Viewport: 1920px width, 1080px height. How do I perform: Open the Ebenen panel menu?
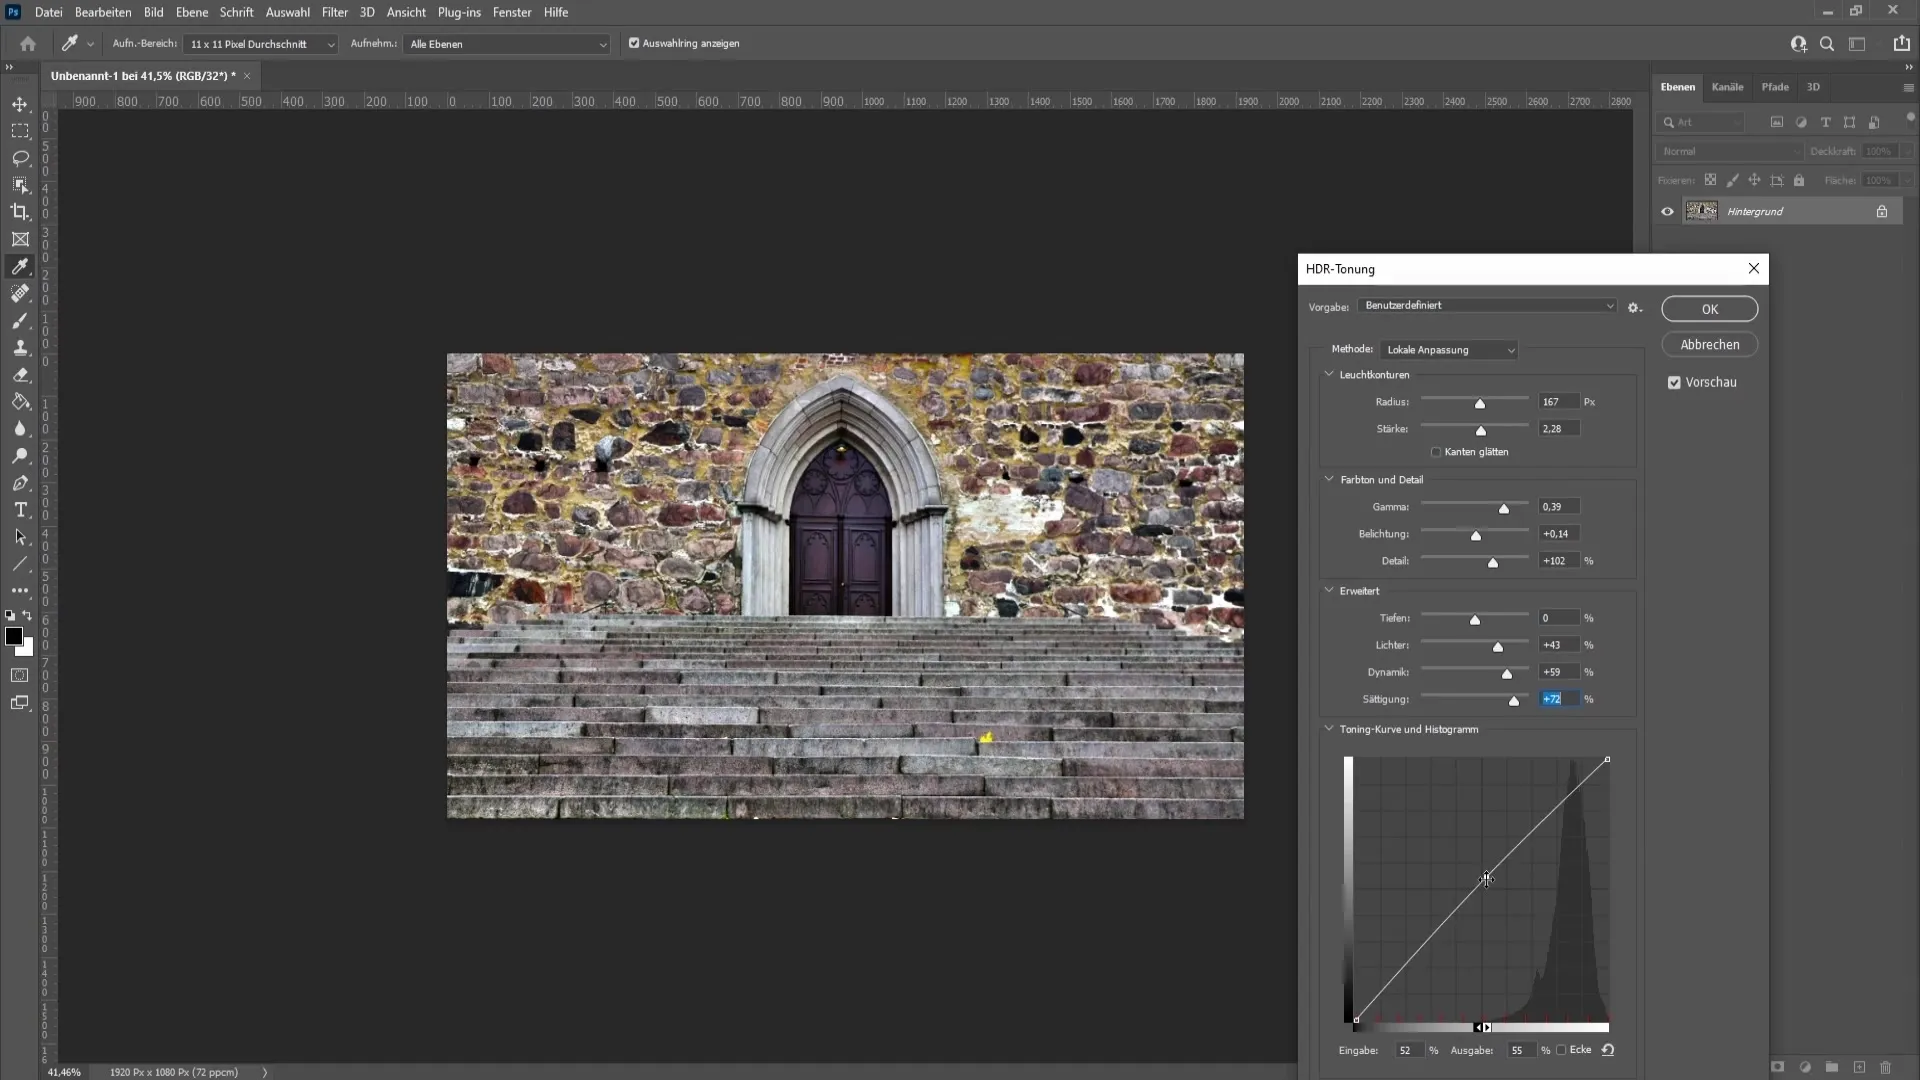click(x=1908, y=87)
